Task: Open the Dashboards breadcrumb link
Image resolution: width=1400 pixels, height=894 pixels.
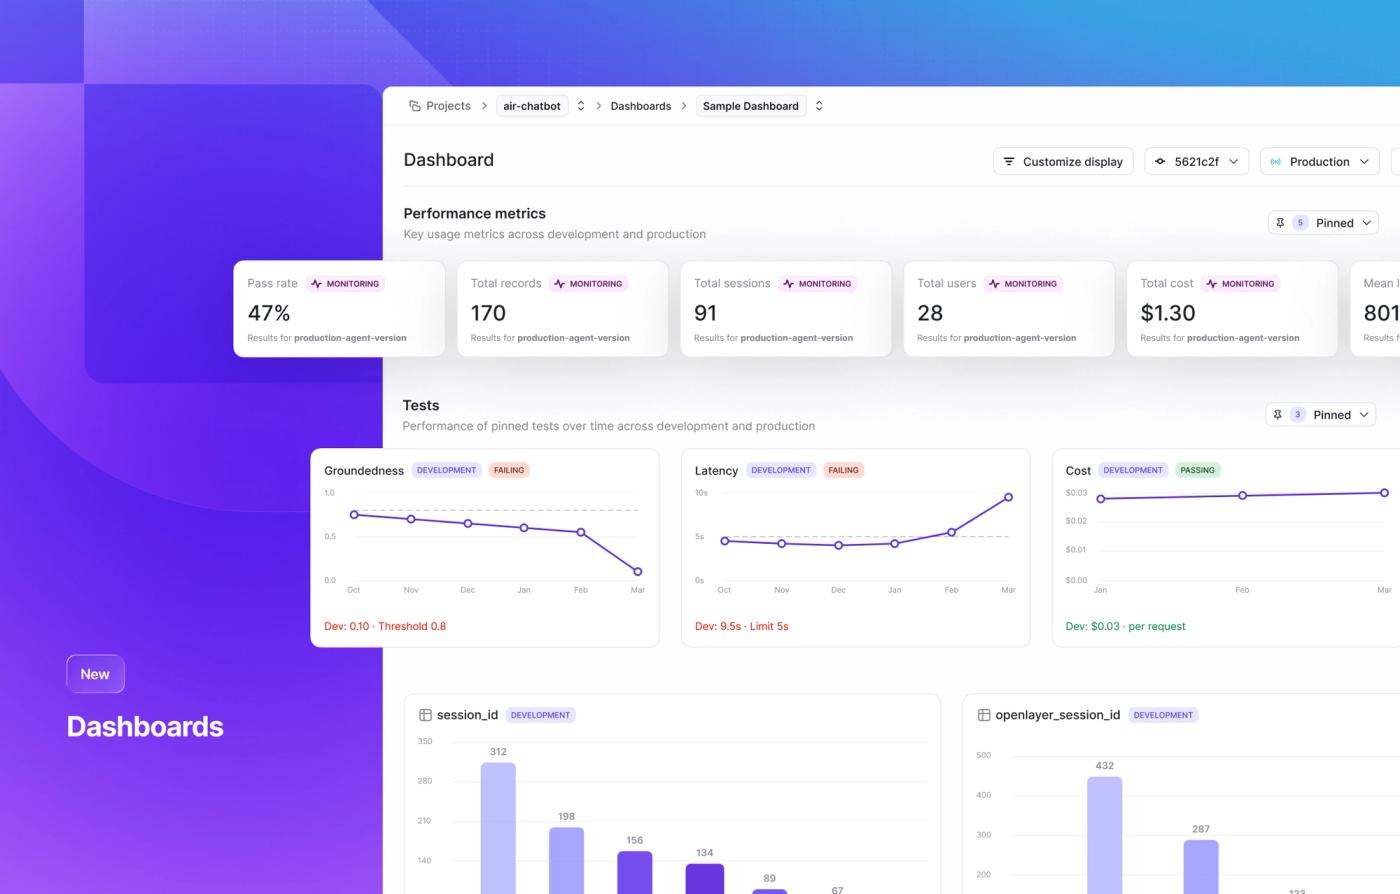Action: point(641,106)
